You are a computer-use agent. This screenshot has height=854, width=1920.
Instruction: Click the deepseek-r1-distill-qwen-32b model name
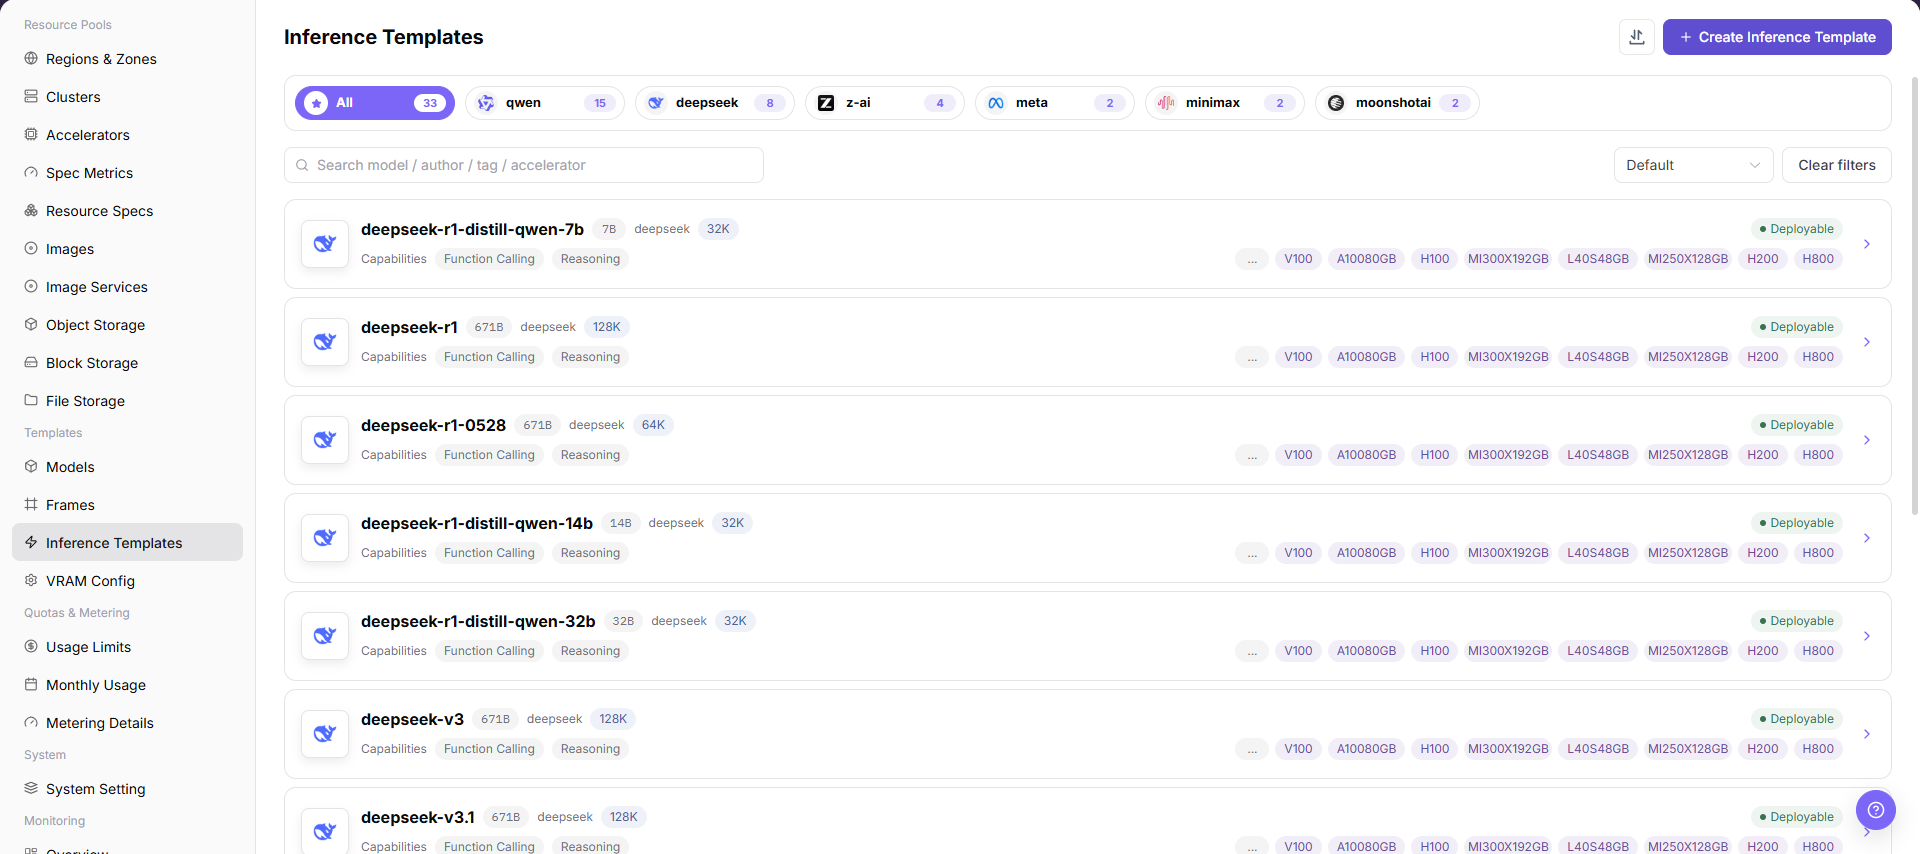tap(478, 621)
